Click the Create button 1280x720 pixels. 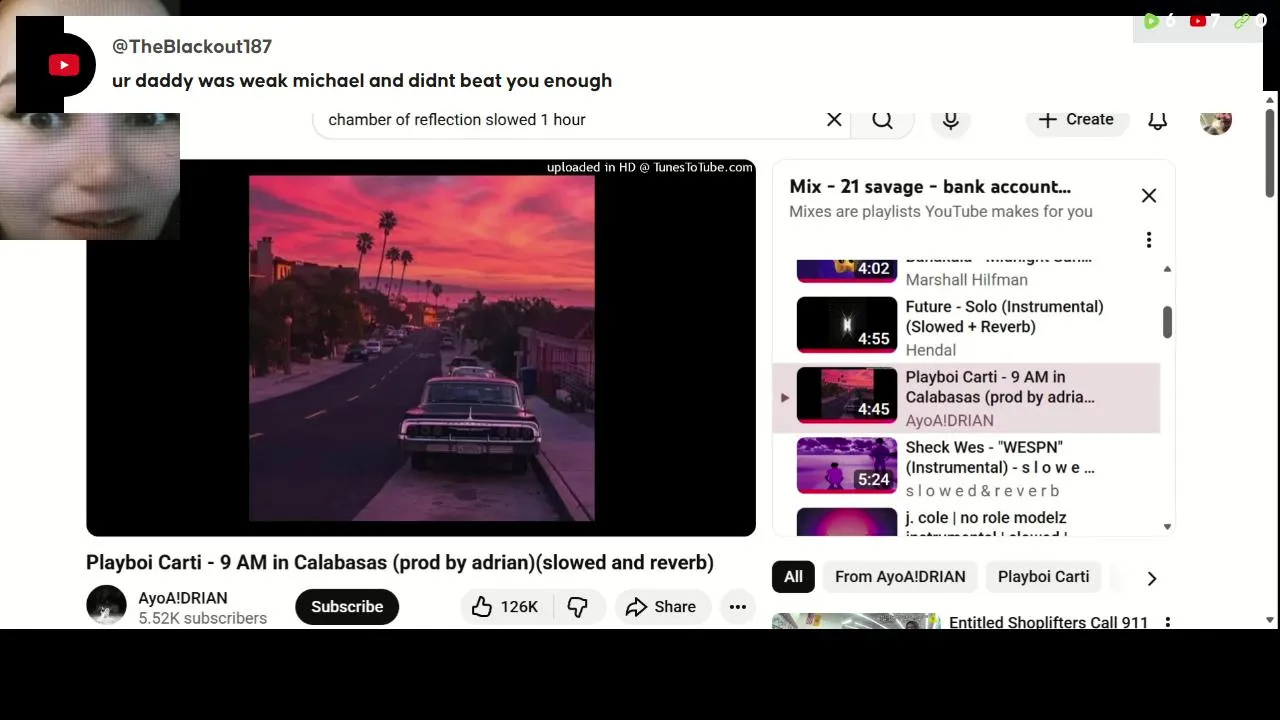[x=1076, y=120]
